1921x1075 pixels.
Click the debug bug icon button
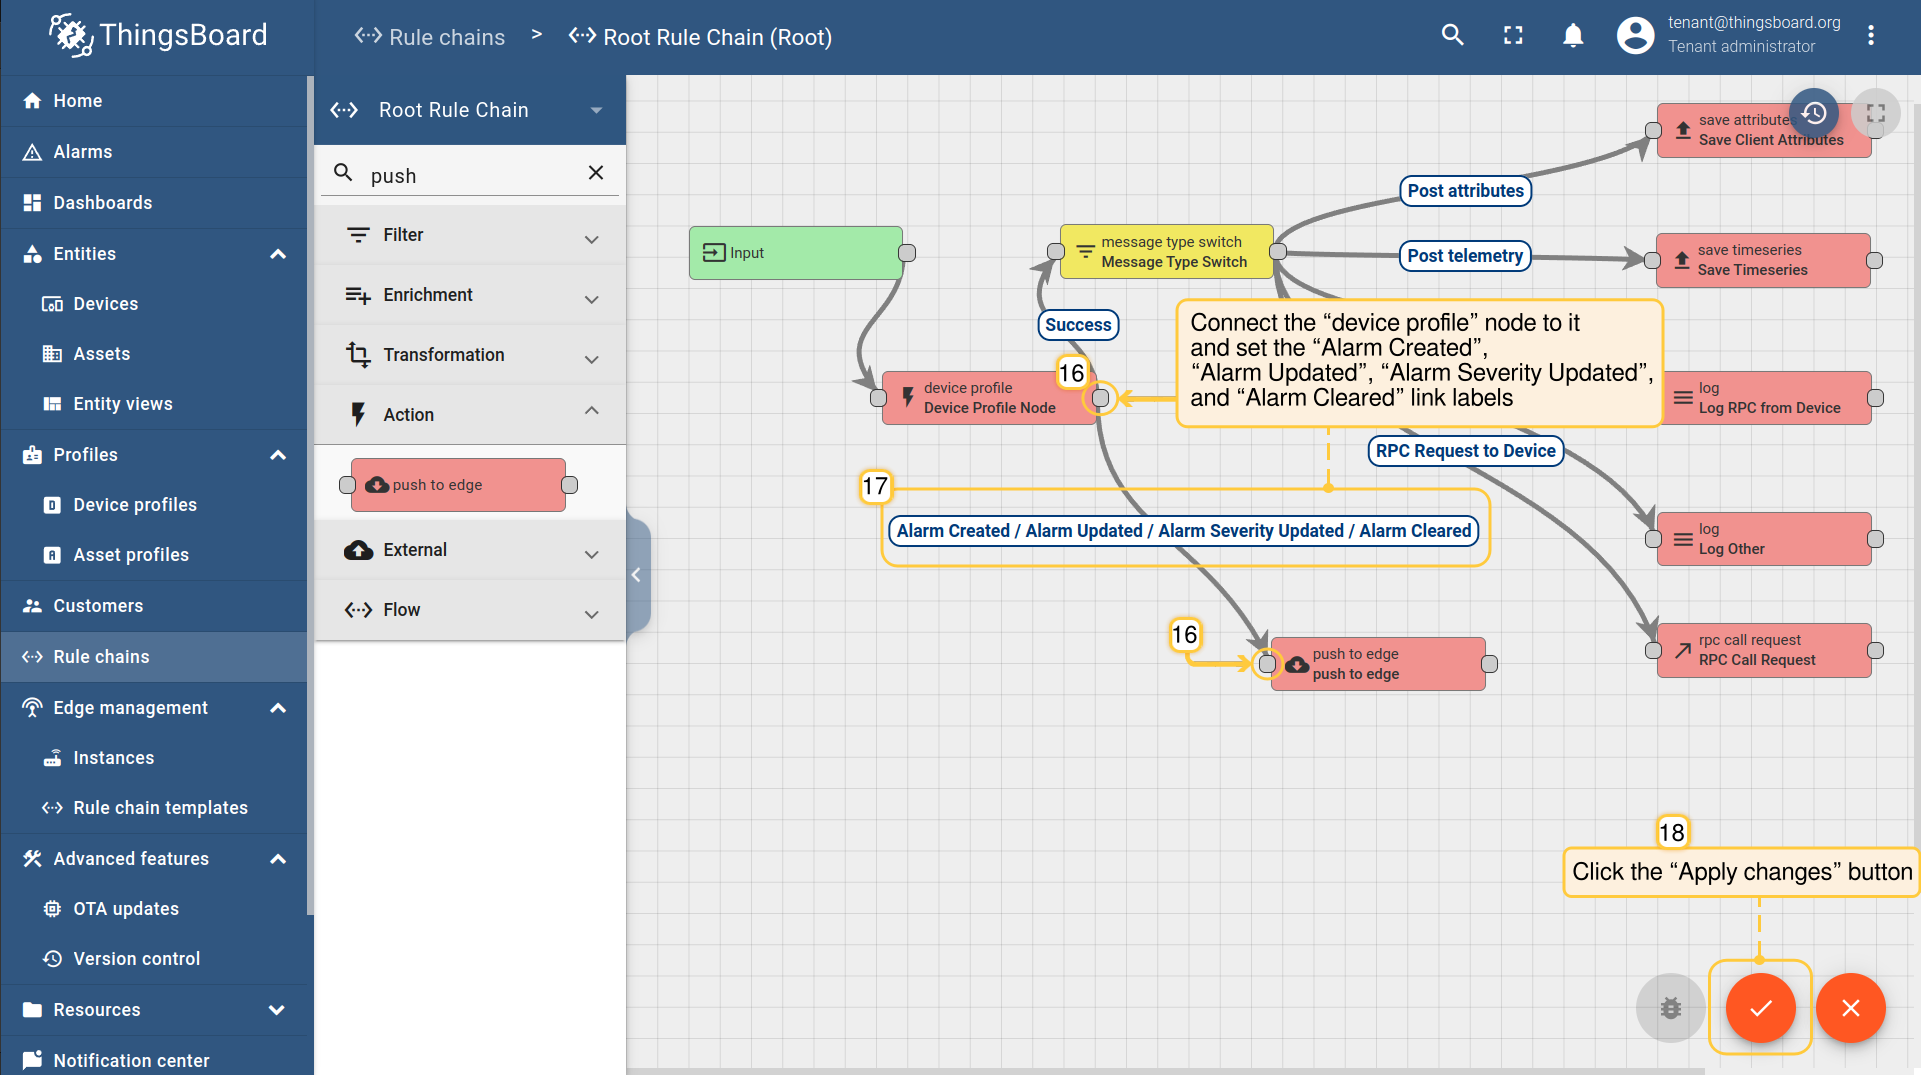pyautogui.click(x=1670, y=1008)
